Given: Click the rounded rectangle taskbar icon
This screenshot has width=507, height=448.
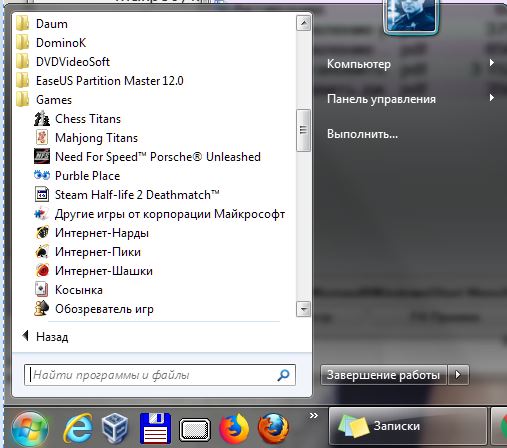Looking at the screenshot, I should pyautogui.click(x=195, y=429).
